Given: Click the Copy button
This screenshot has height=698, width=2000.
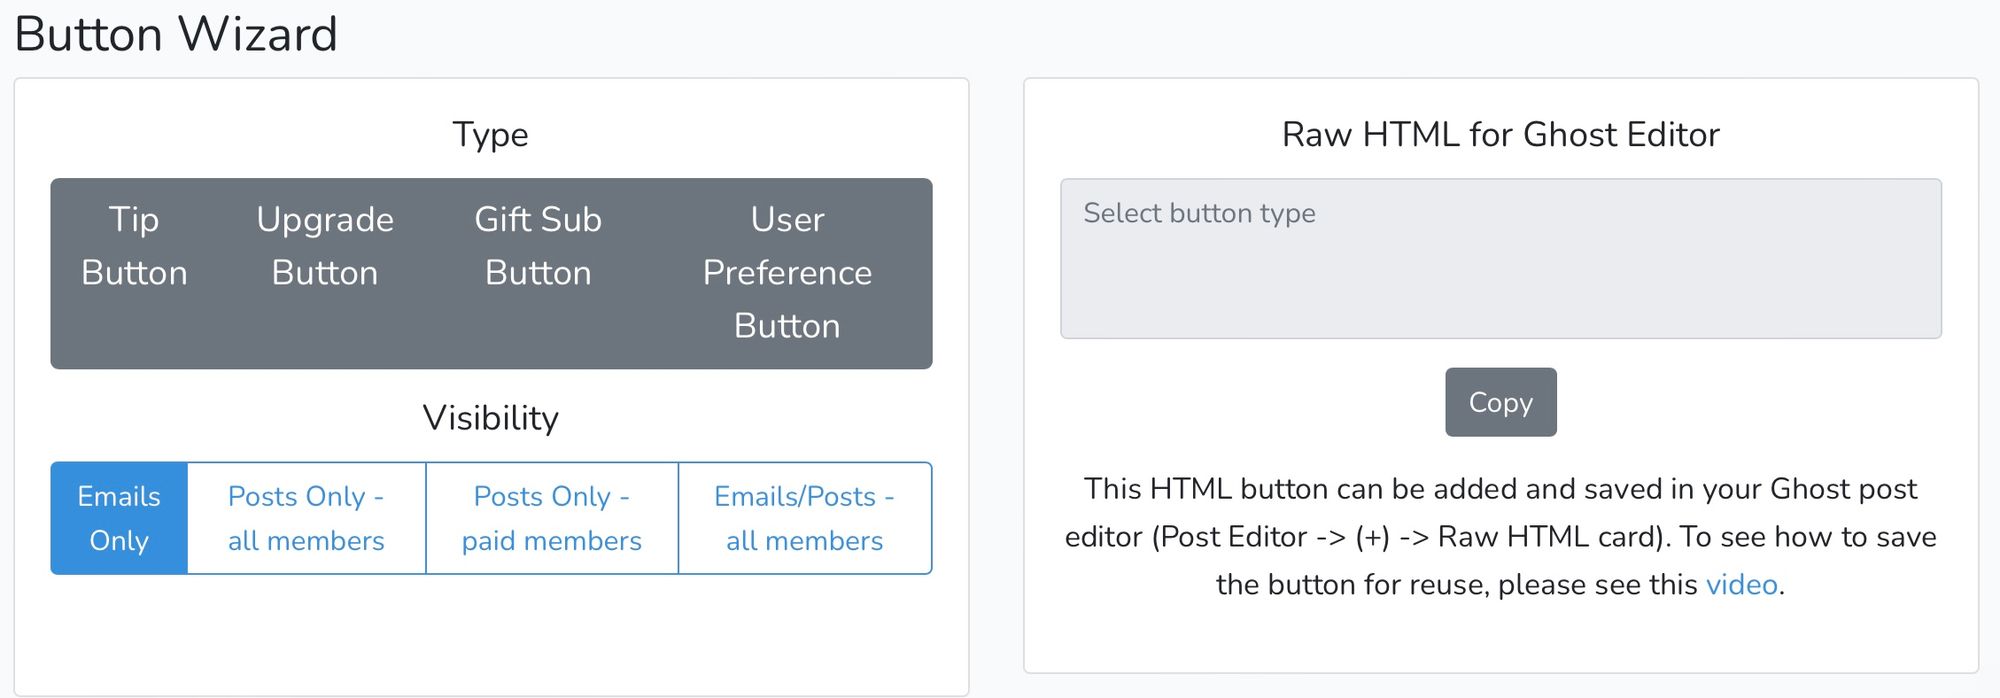Looking at the screenshot, I should point(1500,402).
